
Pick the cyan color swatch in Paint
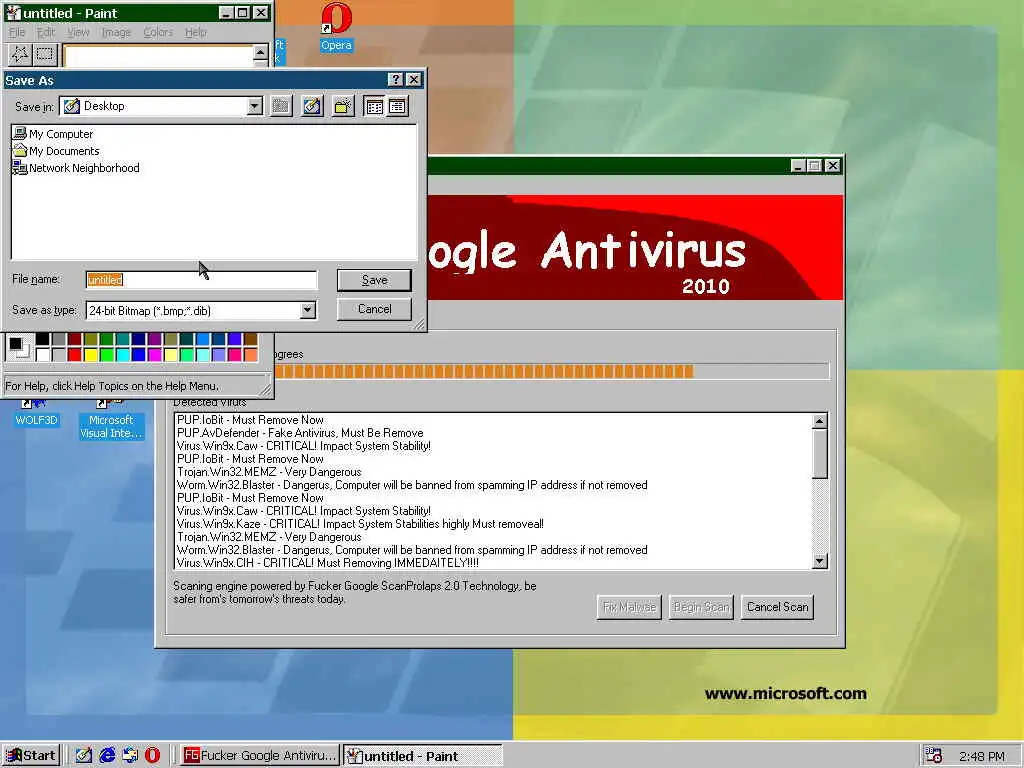tap(122, 355)
